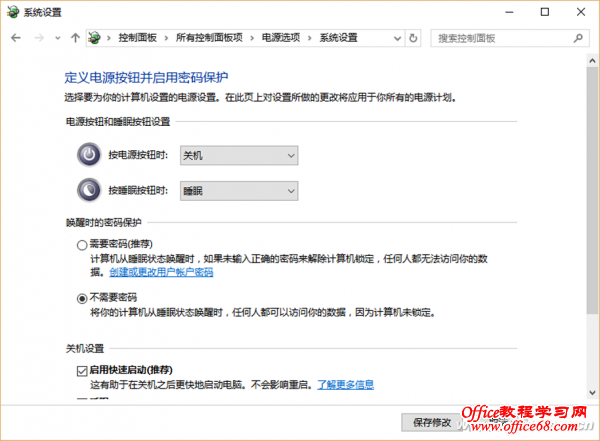The height and width of the screenshot is (441, 600).
Task: Minimize the 系统设置 window
Action: tap(509, 12)
